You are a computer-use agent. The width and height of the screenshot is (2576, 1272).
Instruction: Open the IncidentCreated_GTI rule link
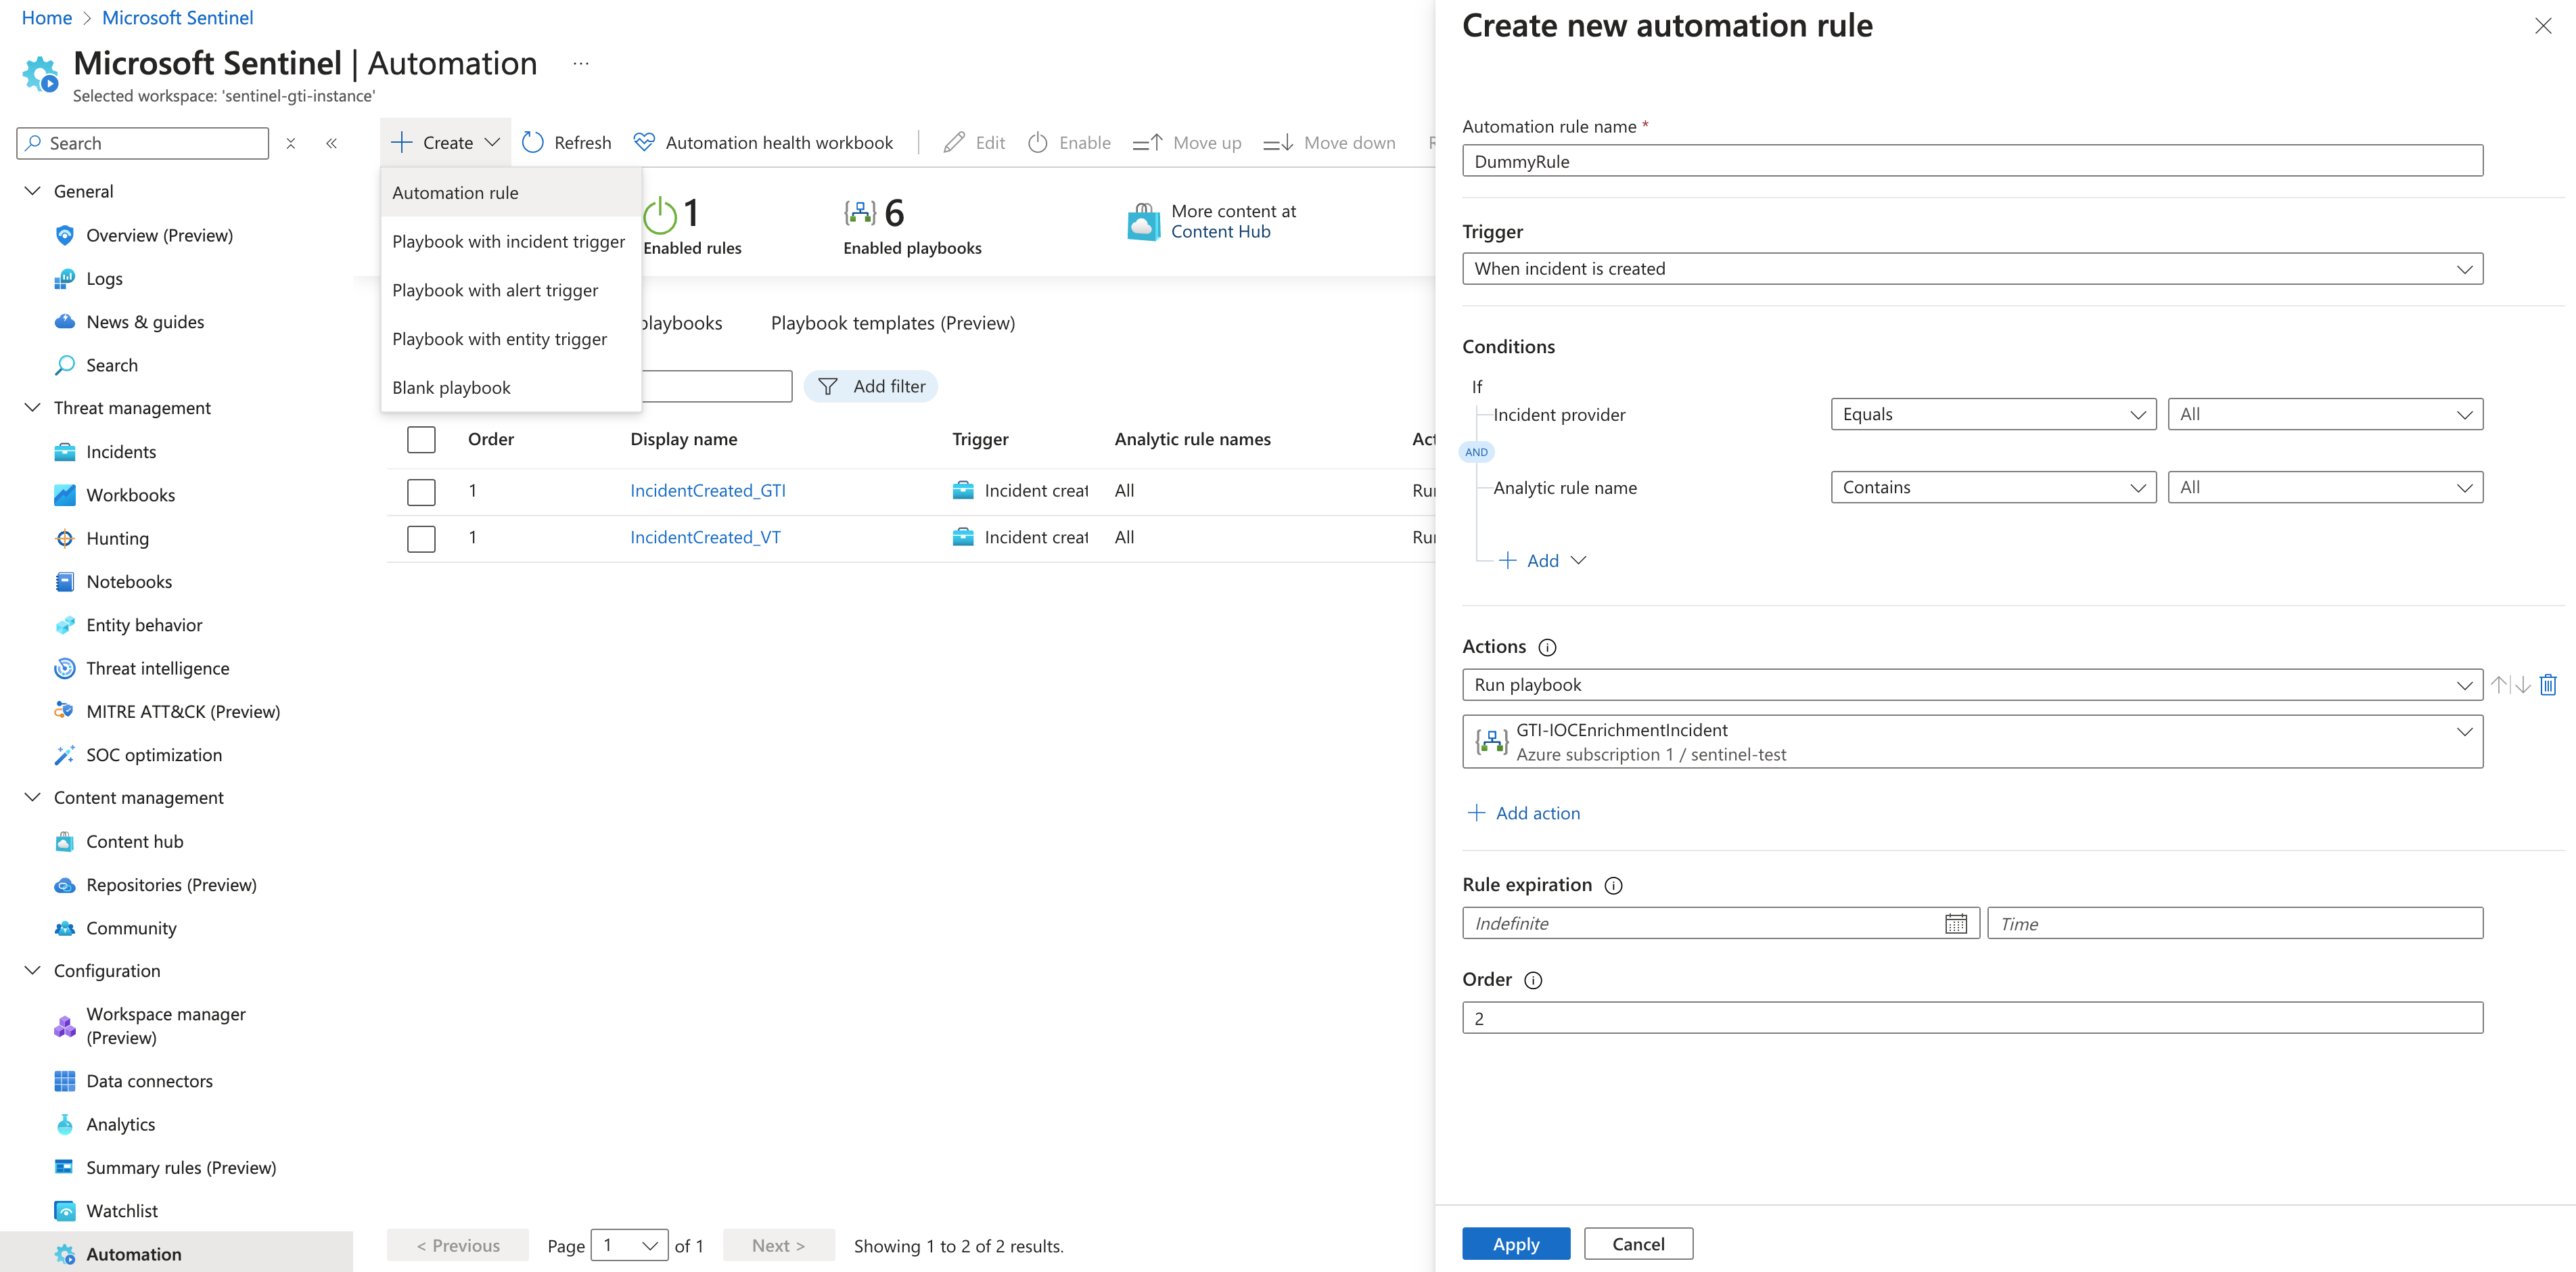[708, 491]
